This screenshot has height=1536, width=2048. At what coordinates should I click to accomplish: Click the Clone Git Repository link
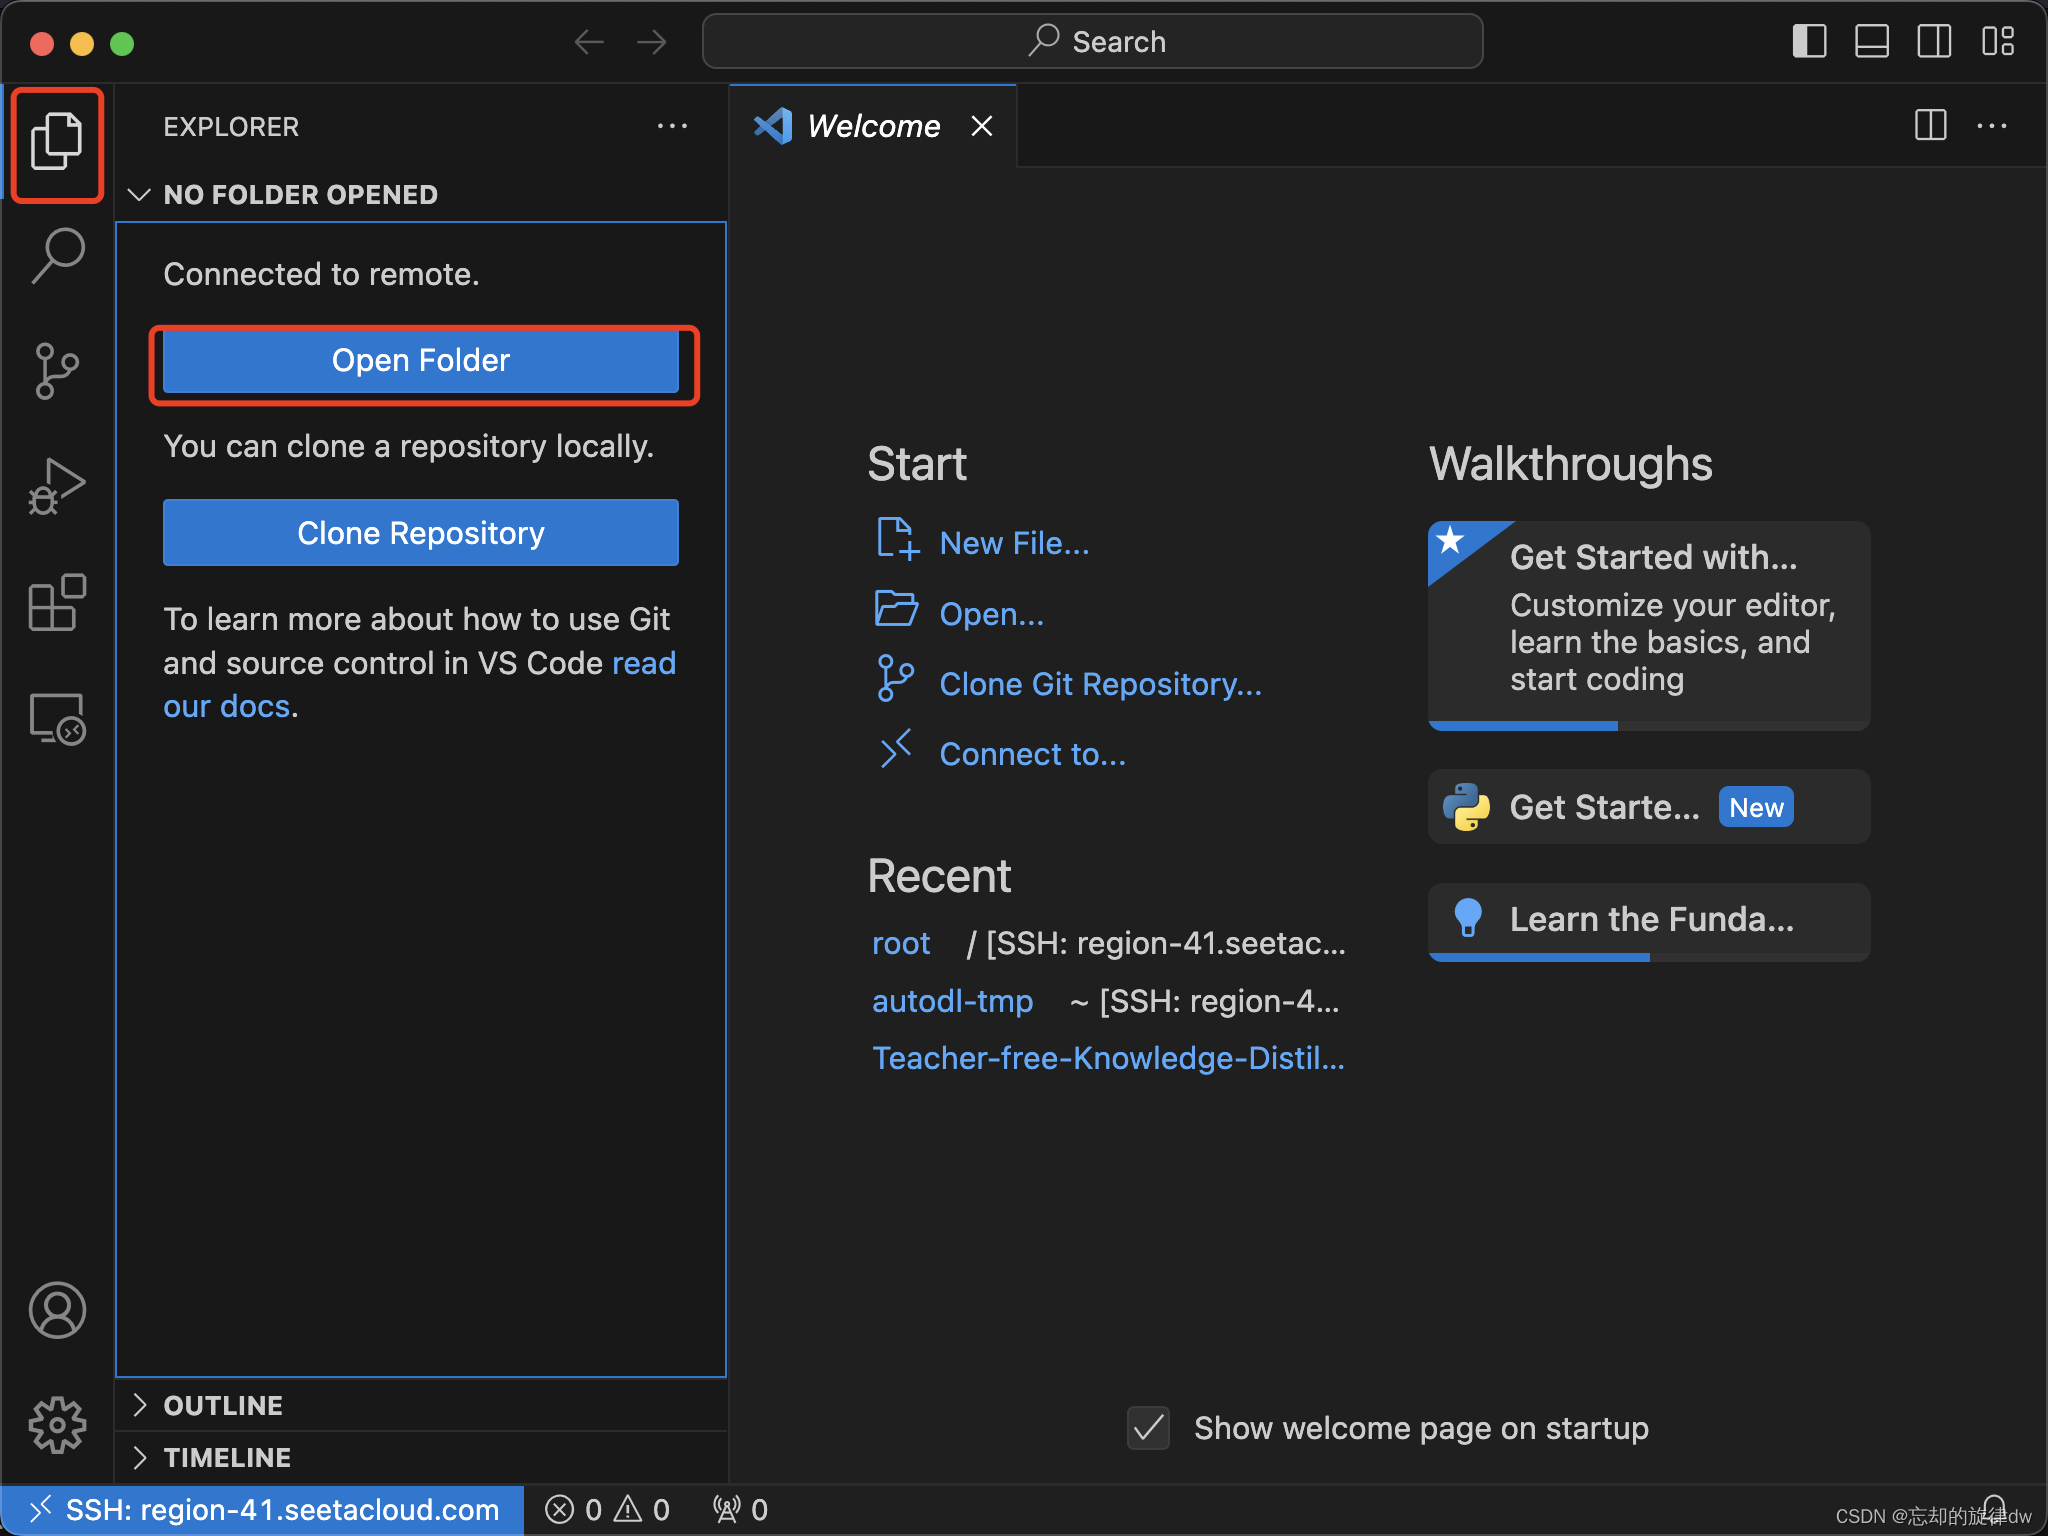point(1100,684)
